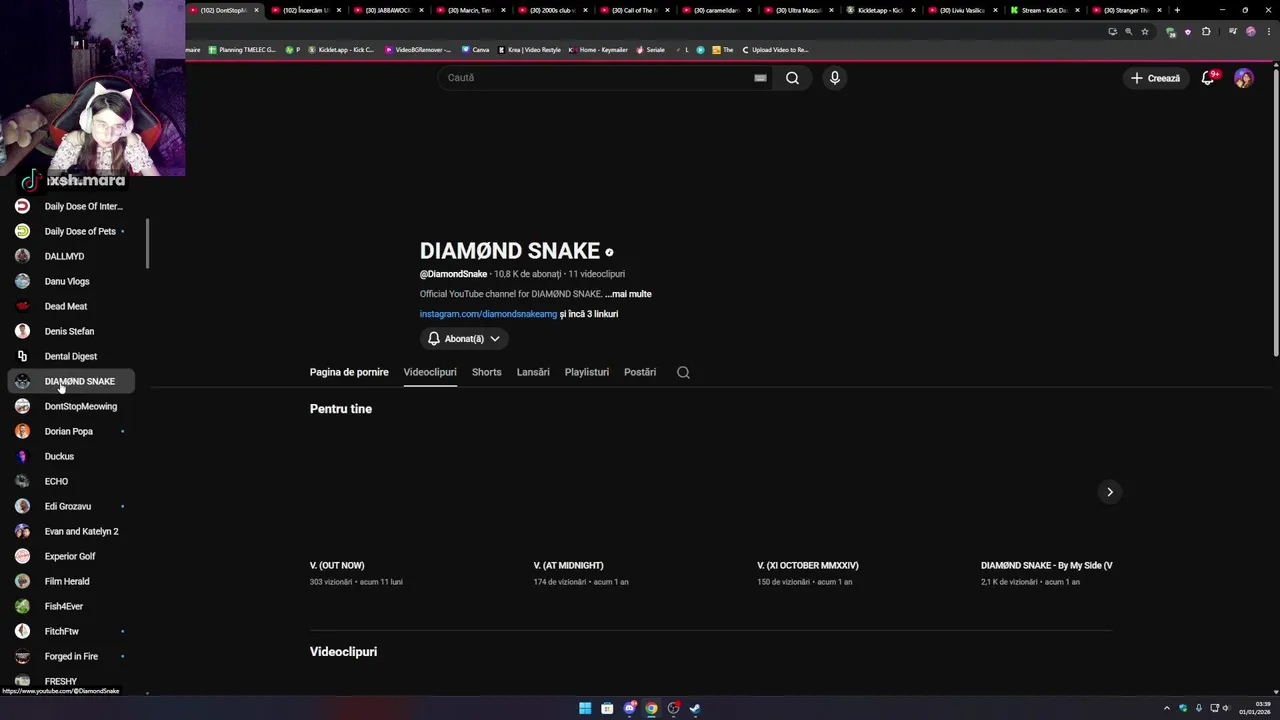Click the YouTube search magnifier button

click(x=792, y=78)
